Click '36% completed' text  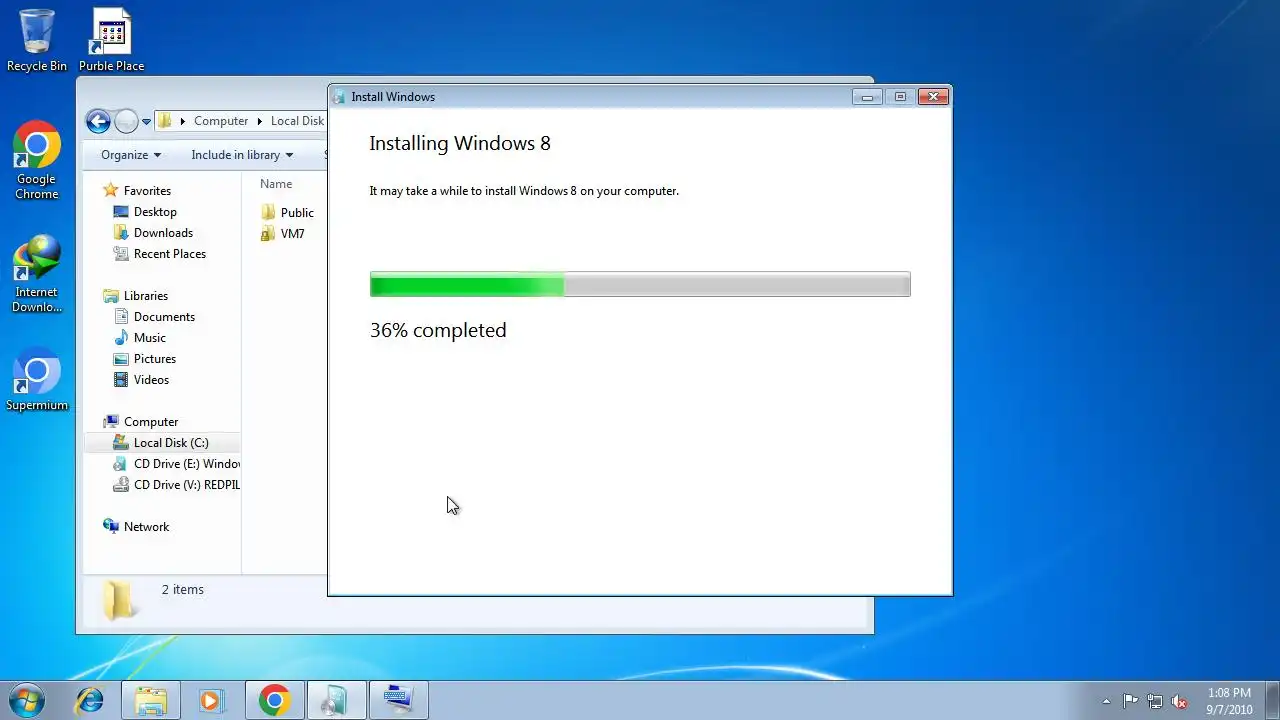pyautogui.click(x=438, y=330)
